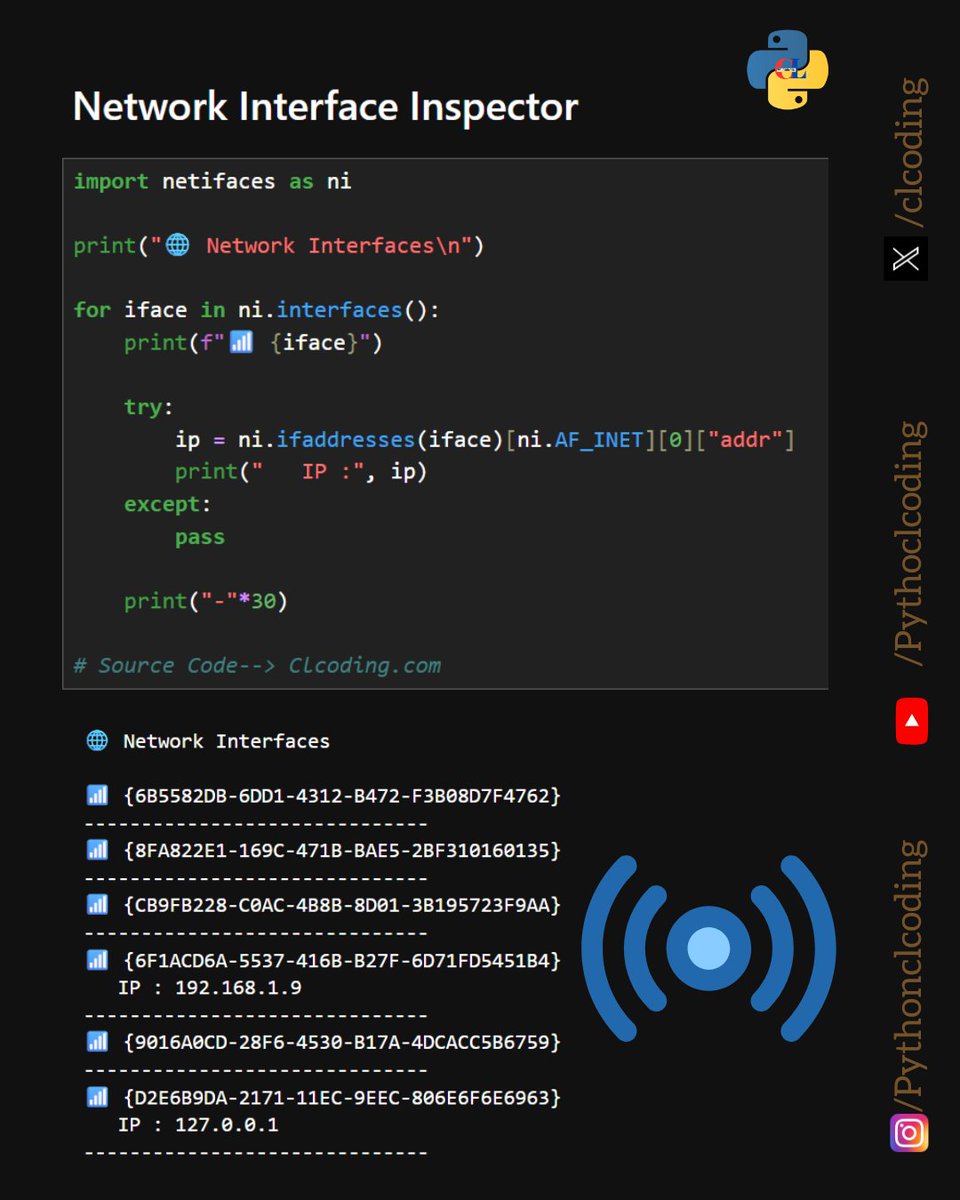Screen dimensions: 960x1200
Task: Click the {CB9FB228-C0AC-4B8B-8D01-3B195723F9AA} output
Action: pos(342,905)
